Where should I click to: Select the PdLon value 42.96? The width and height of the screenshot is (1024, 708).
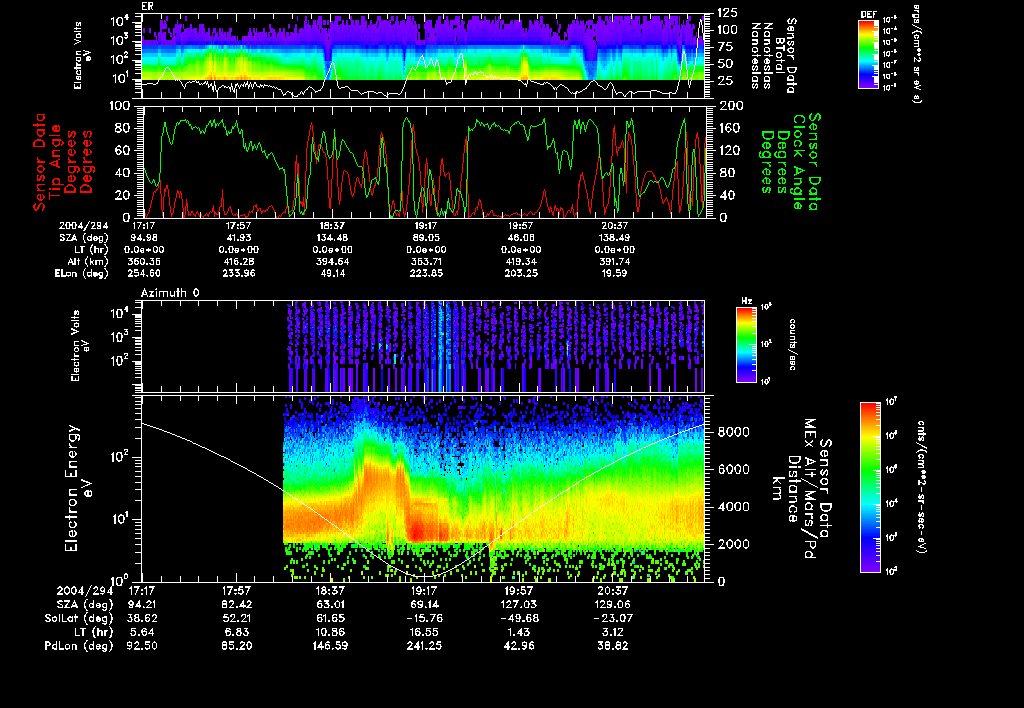coord(519,645)
